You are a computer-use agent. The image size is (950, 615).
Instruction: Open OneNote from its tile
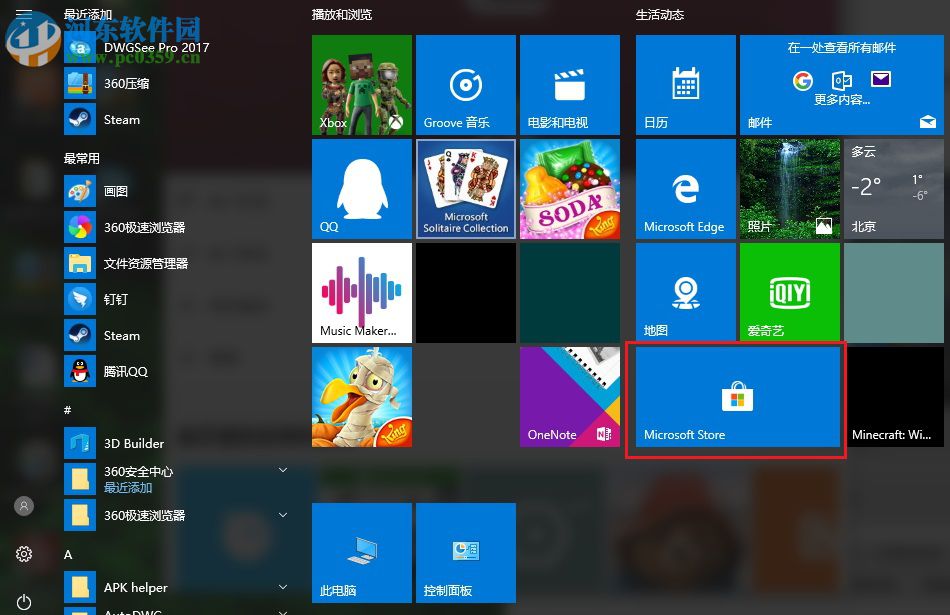pos(569,397)
